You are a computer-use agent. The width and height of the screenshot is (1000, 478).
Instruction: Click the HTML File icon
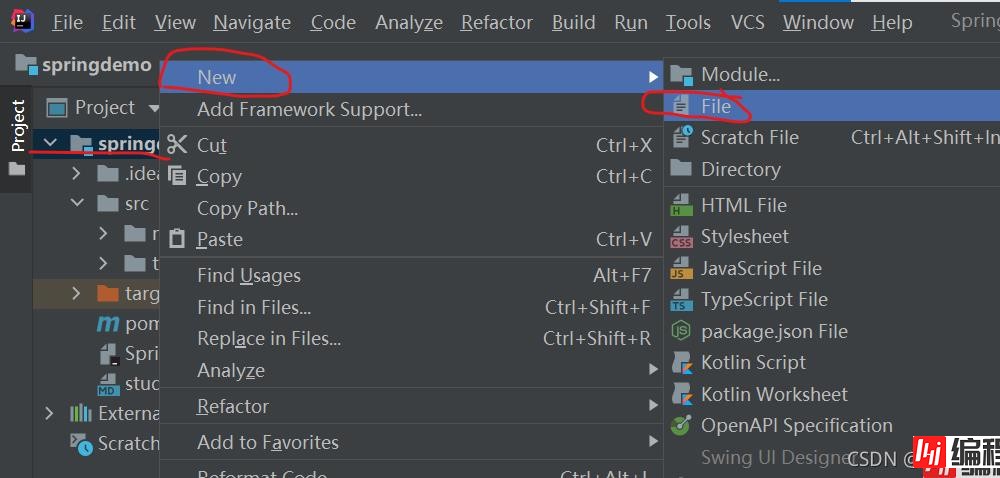coord(681,205)
